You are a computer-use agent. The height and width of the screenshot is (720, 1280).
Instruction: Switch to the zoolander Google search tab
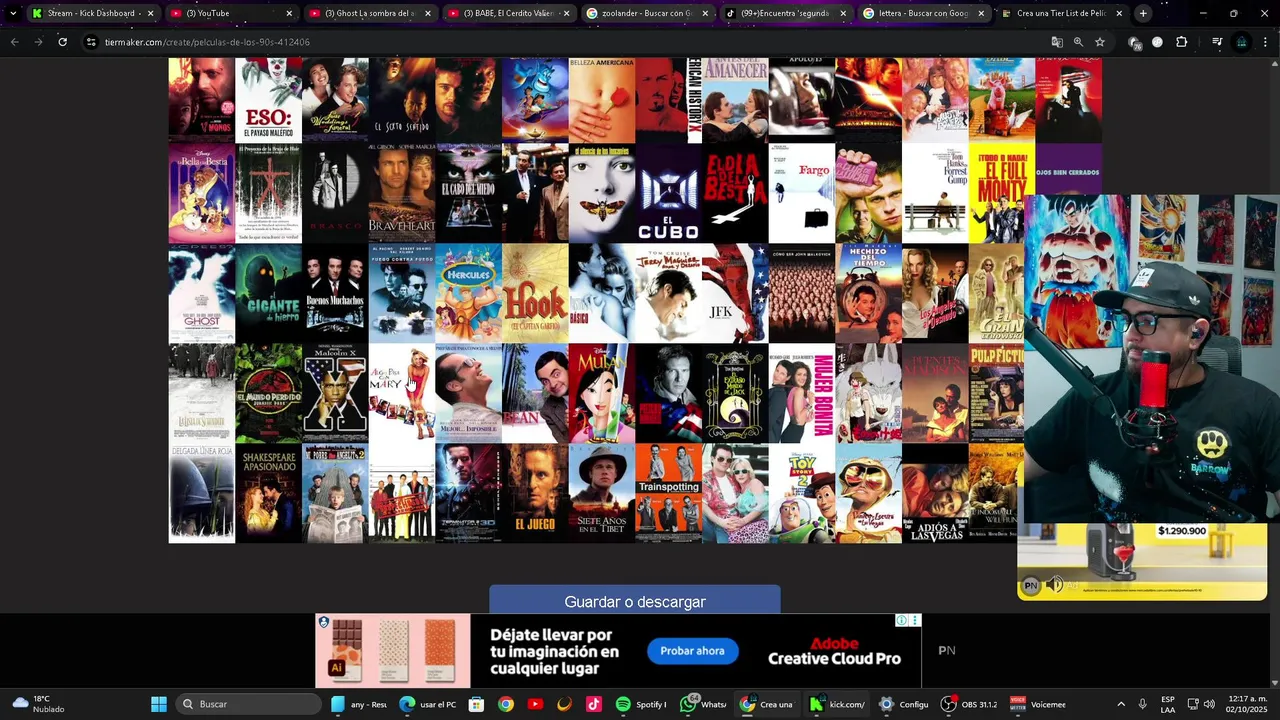pos(648,13)
